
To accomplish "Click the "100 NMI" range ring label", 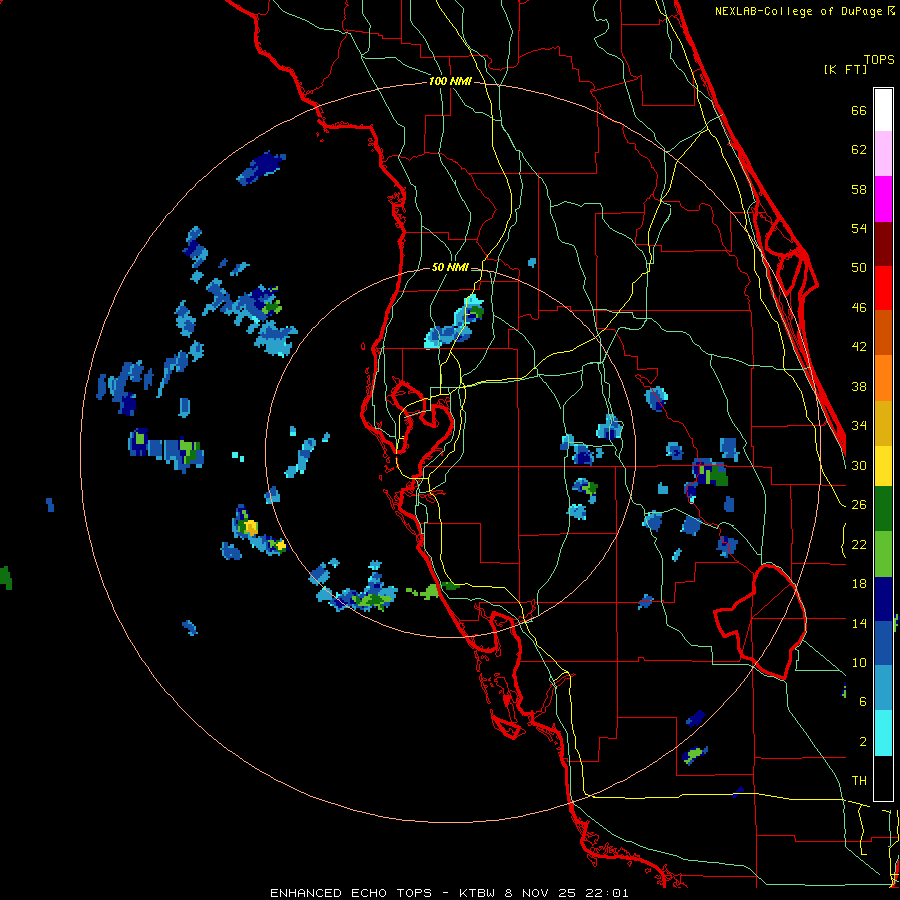I will coord(450,81).
